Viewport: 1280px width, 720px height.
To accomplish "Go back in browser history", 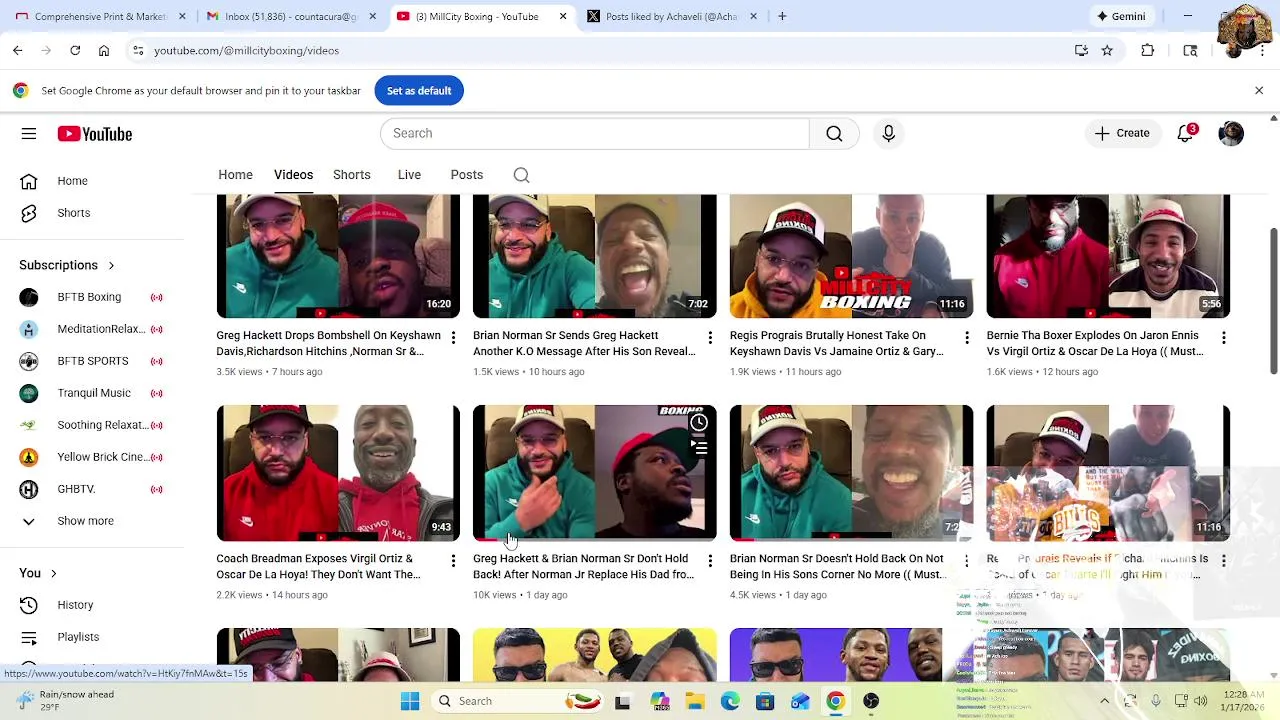I will (x=18, y=50).
